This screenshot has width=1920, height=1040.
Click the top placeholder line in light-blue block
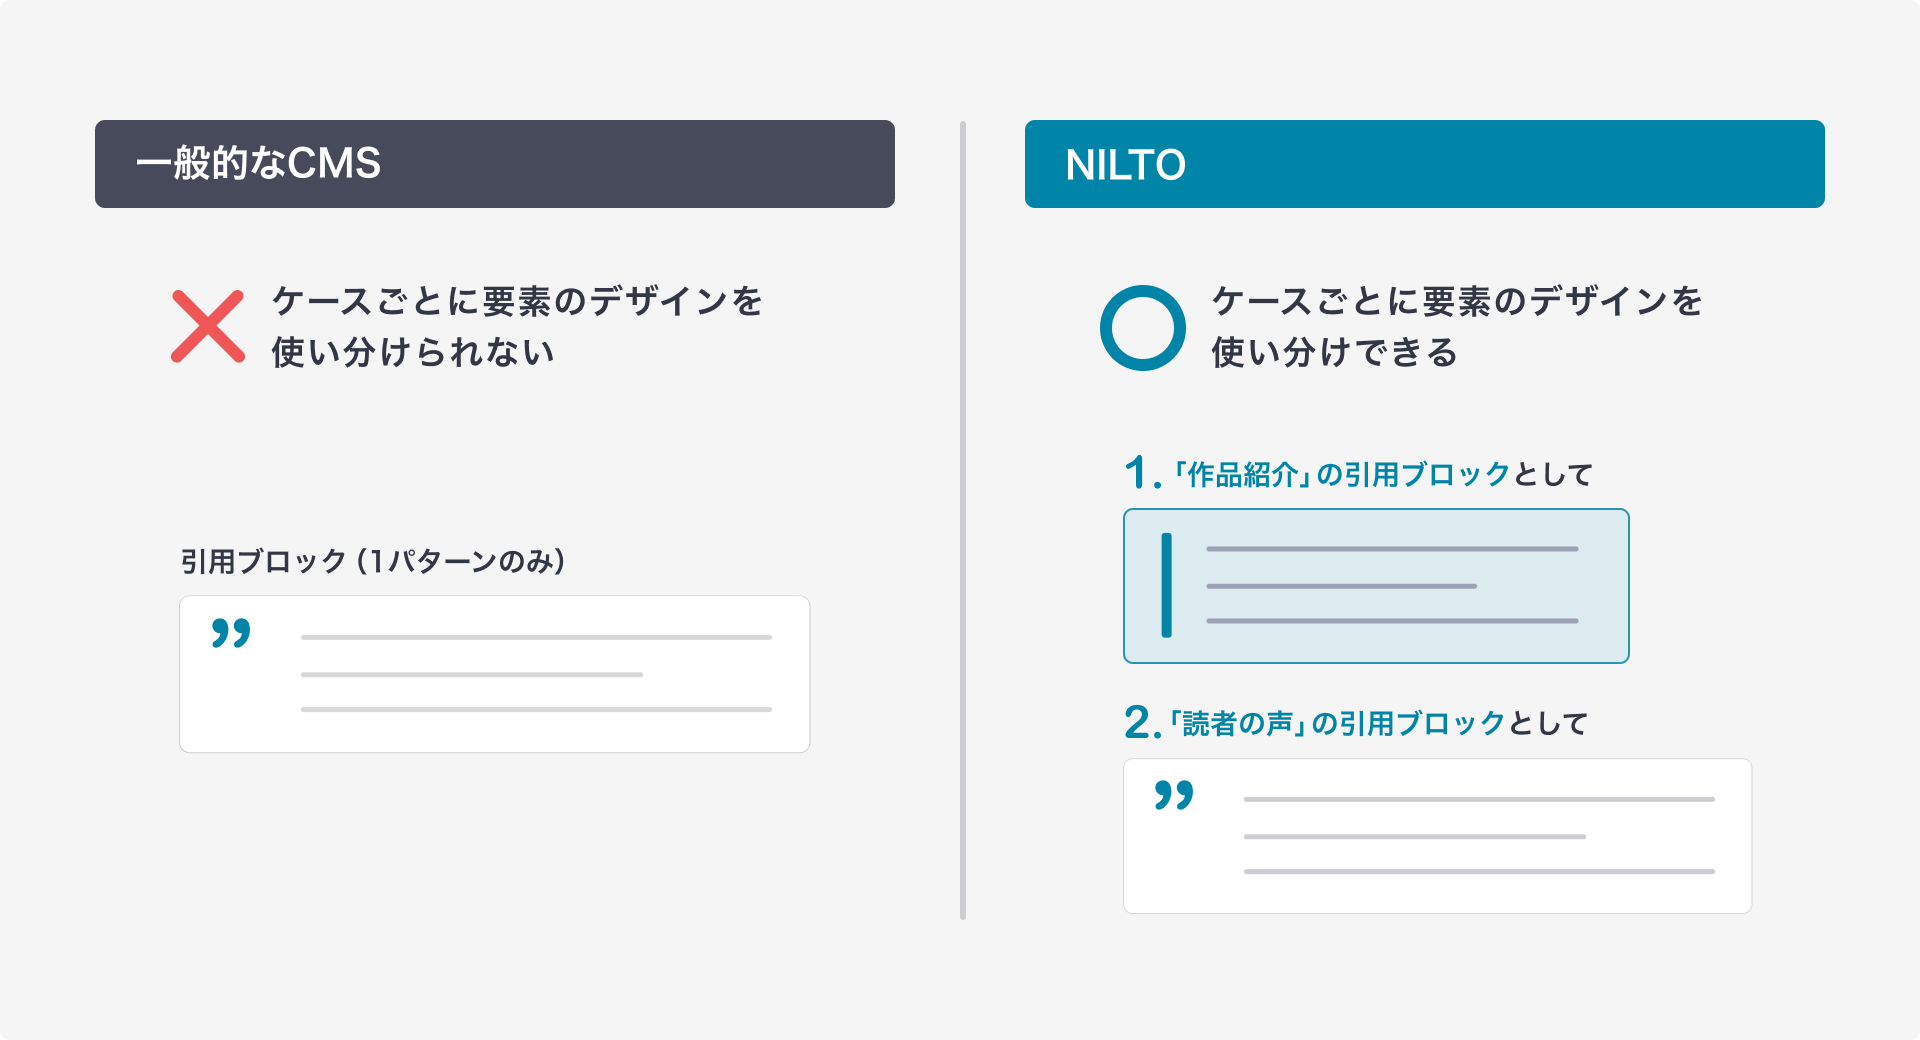coord(1392,549)
